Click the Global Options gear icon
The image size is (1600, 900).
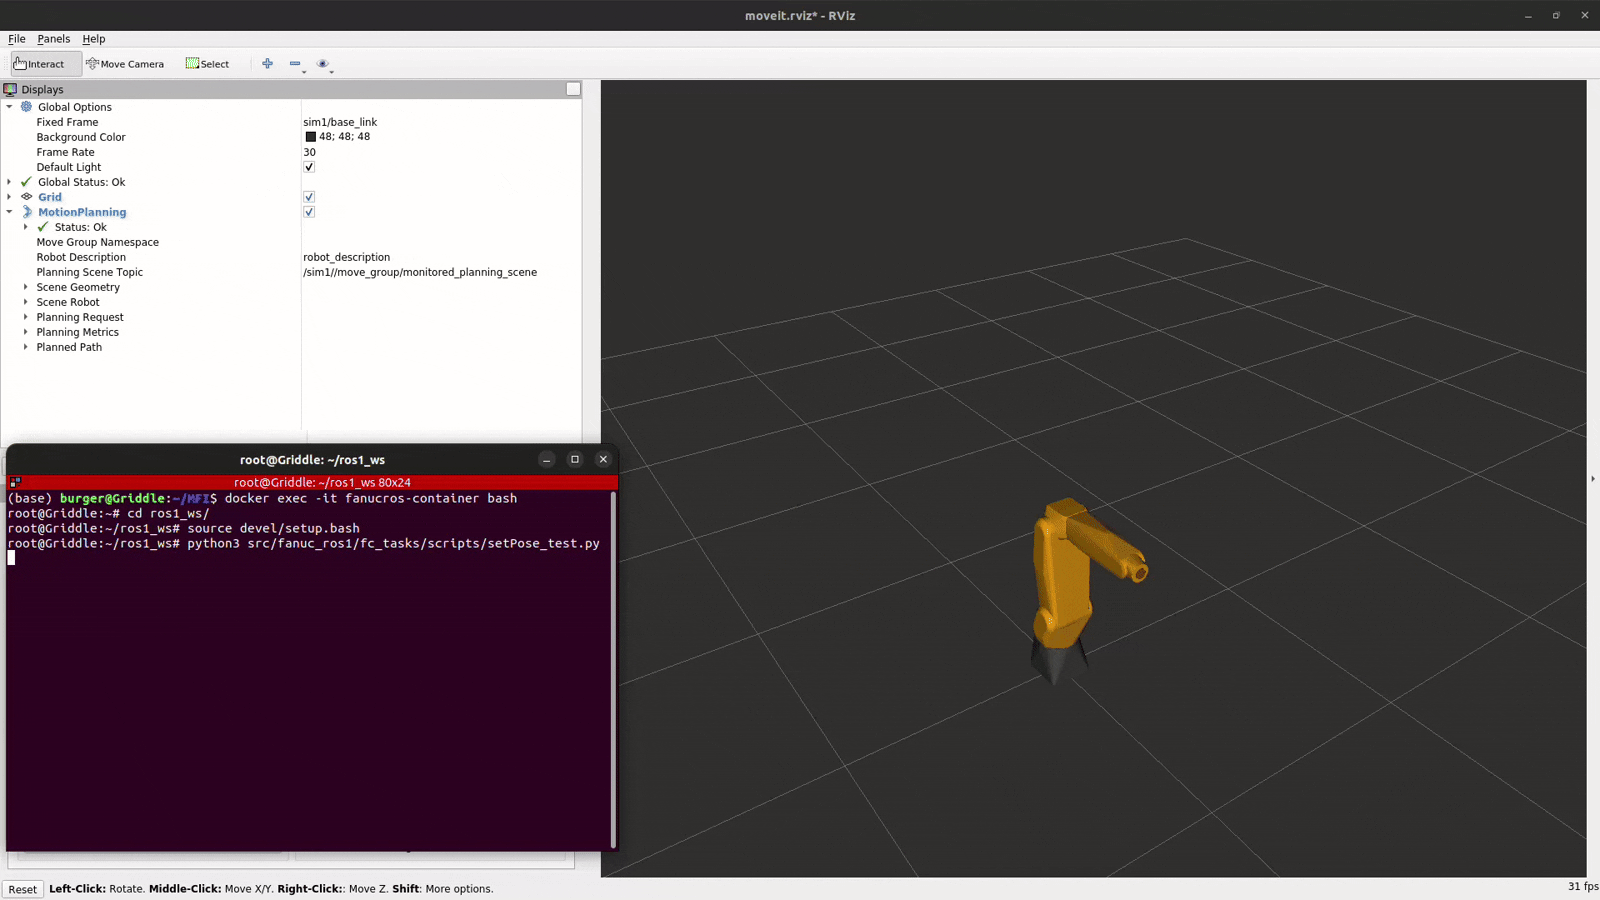pos(27,107)
